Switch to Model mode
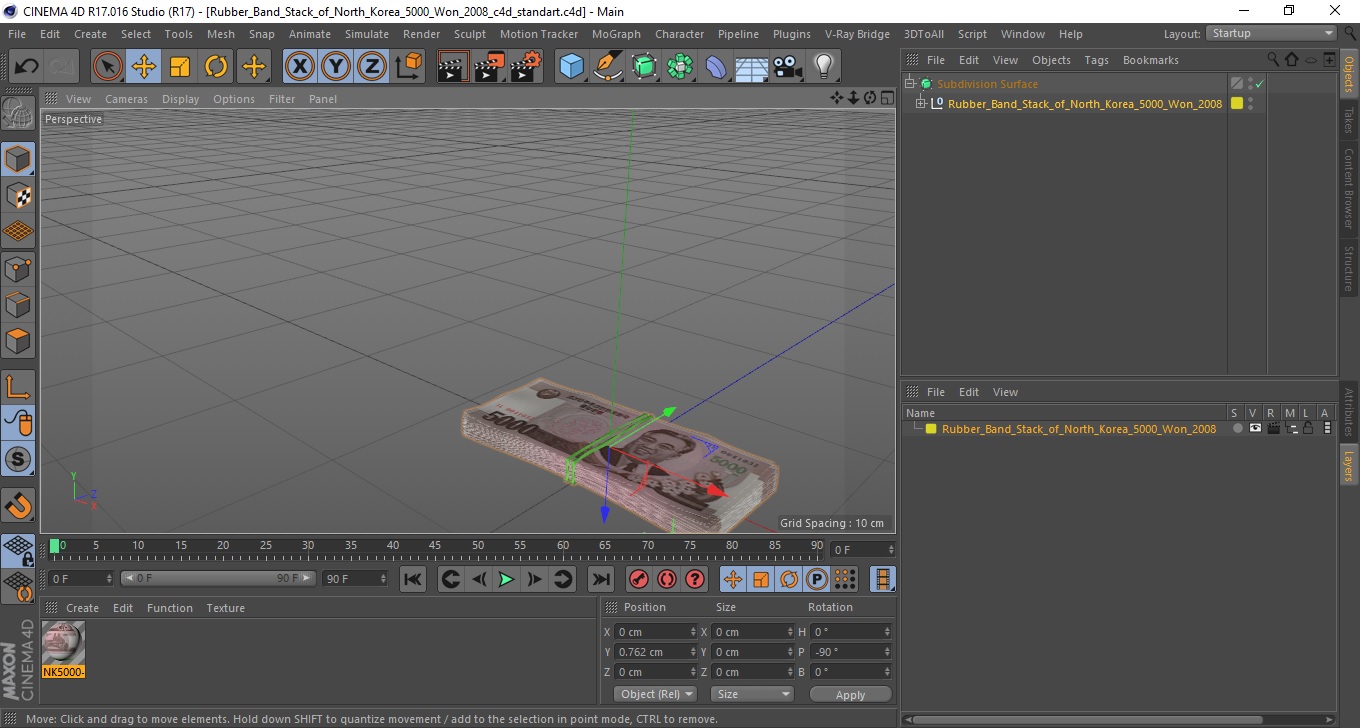Viewport: 1360px width, 728px height. click(18, 159)
